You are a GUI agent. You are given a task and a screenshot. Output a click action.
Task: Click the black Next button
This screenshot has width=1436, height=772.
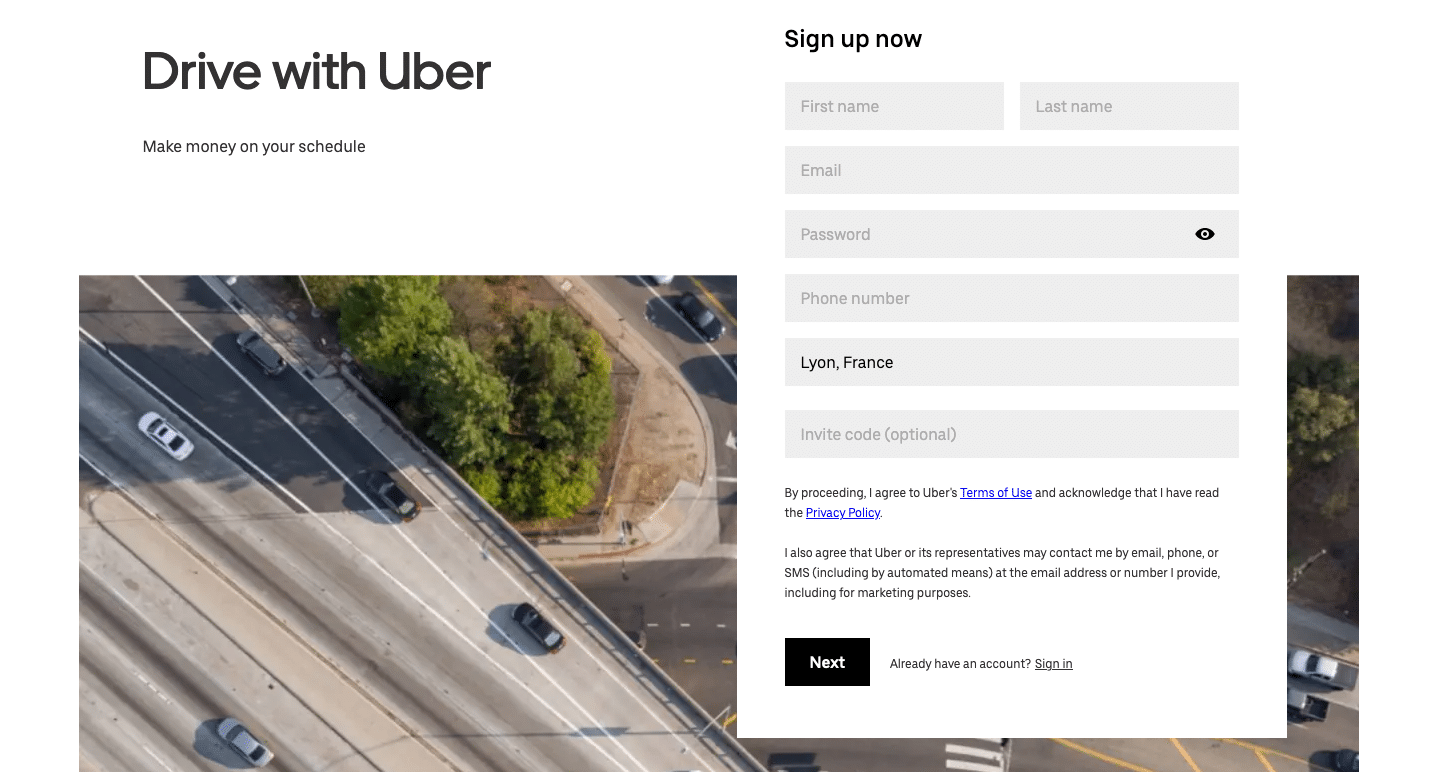pos(827,662)
